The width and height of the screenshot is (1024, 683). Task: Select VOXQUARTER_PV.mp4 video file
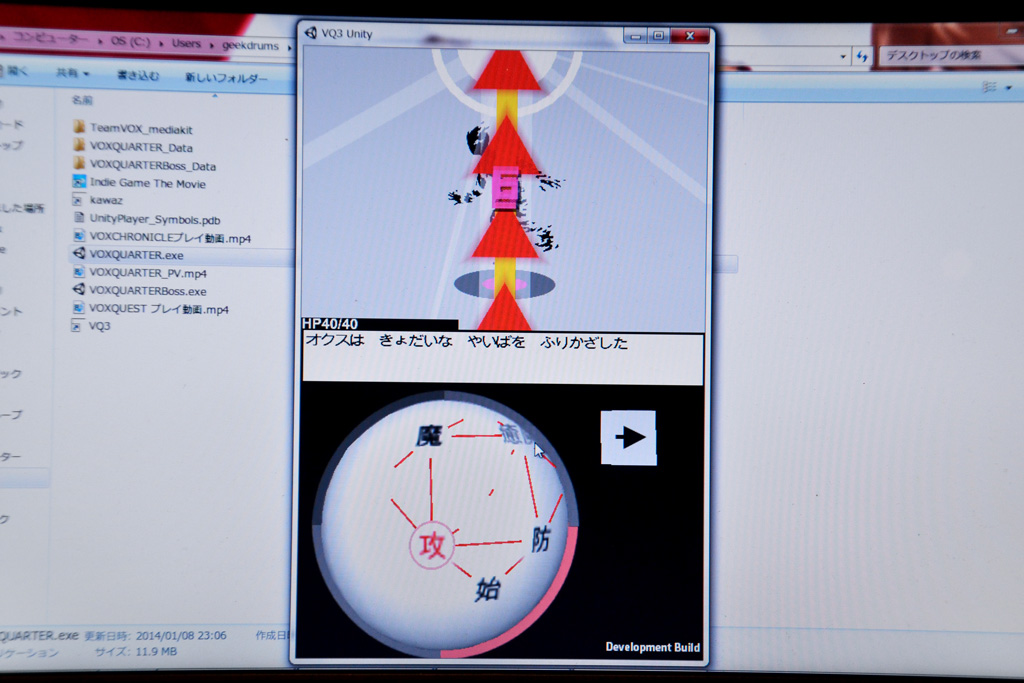tap(140, 272)
